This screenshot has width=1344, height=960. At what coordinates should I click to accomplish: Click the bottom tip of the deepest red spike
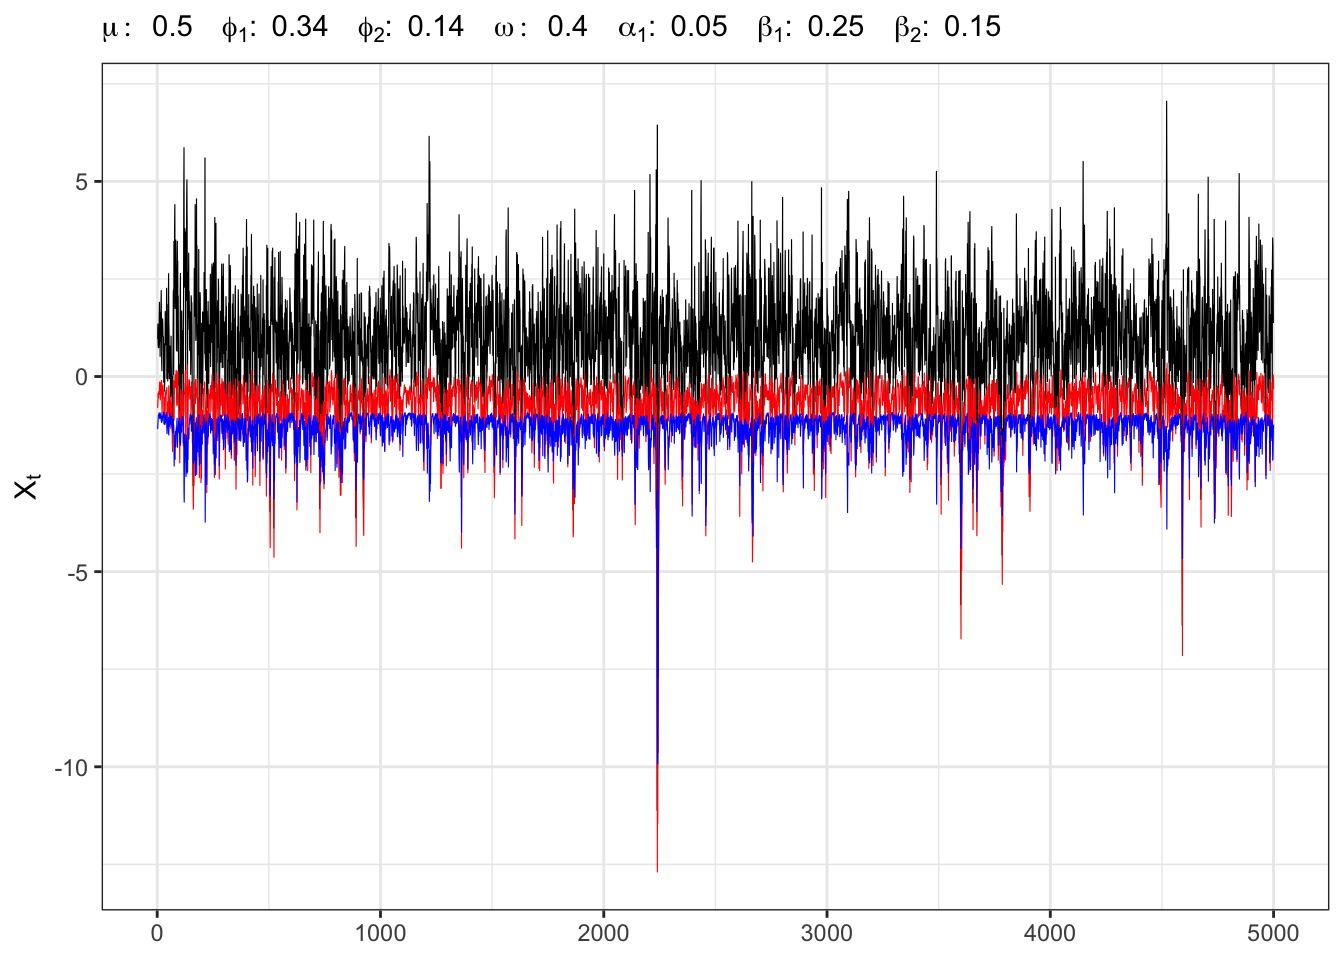pos(657,870)
